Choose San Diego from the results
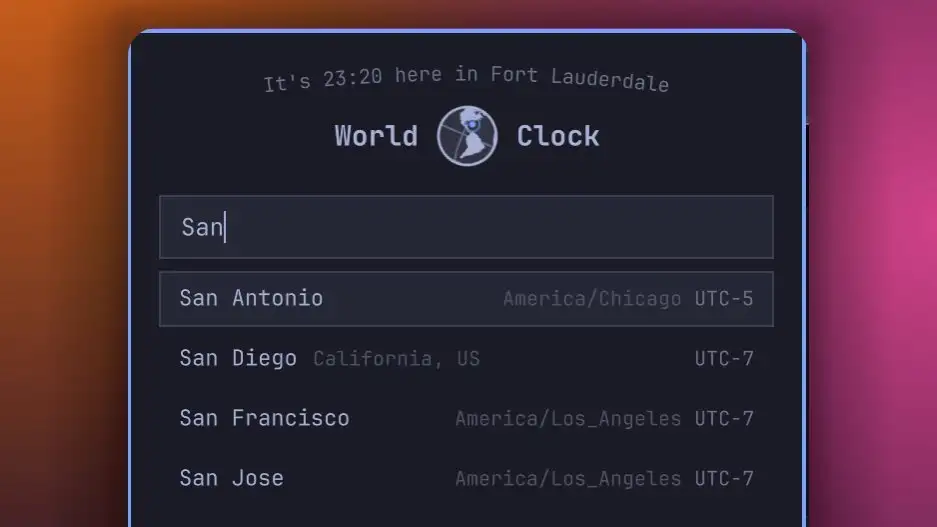The width and height of the screenshot is (937, 527). [466, 359]
